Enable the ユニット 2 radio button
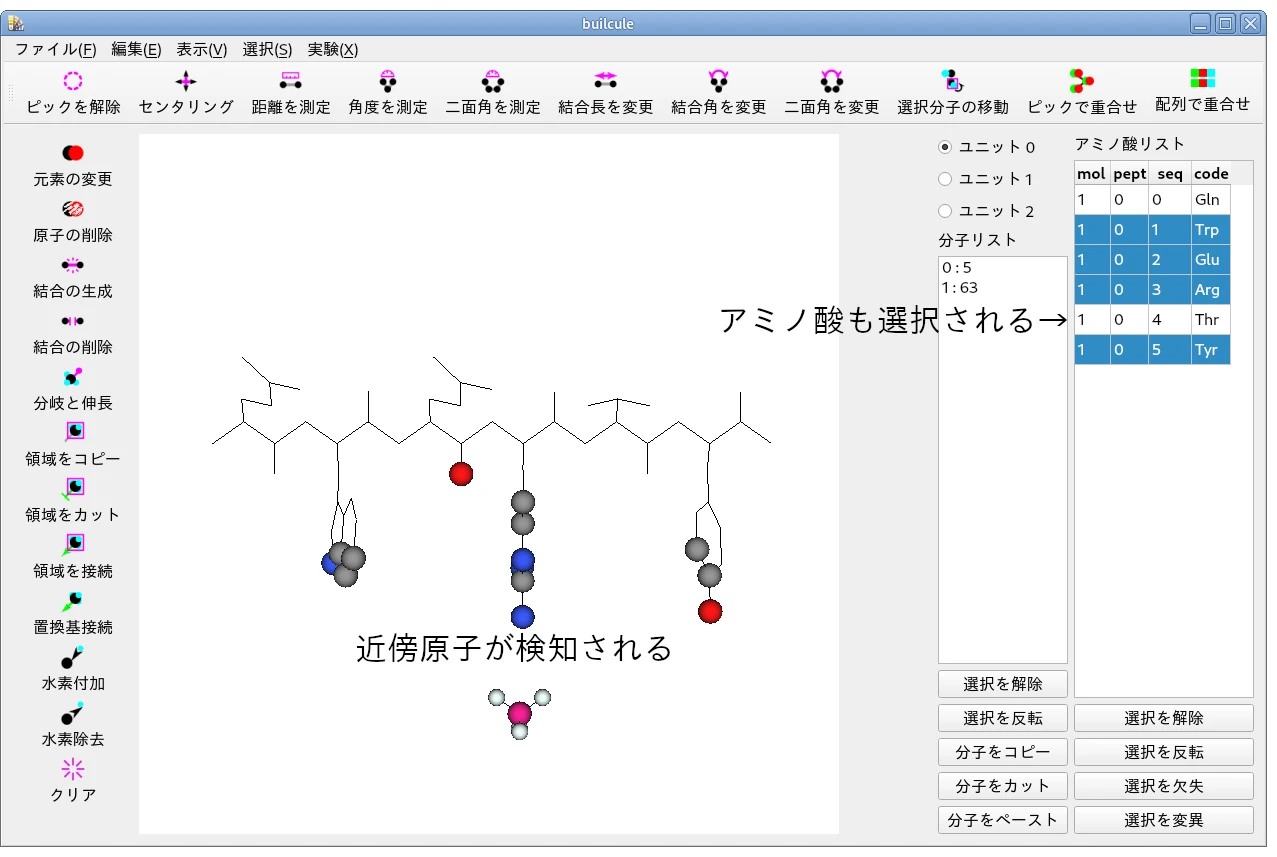The height and width of the screenshot is (857, 1277). tap(945, 211)
